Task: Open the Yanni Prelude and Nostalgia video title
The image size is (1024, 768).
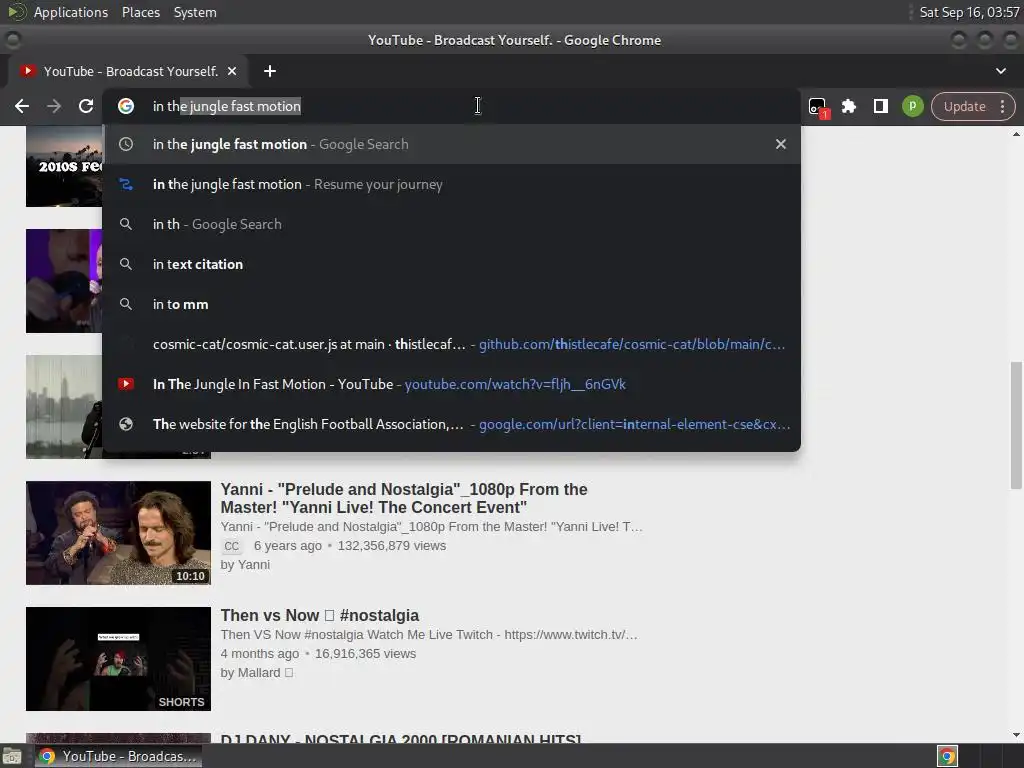Action: point(404,498)
